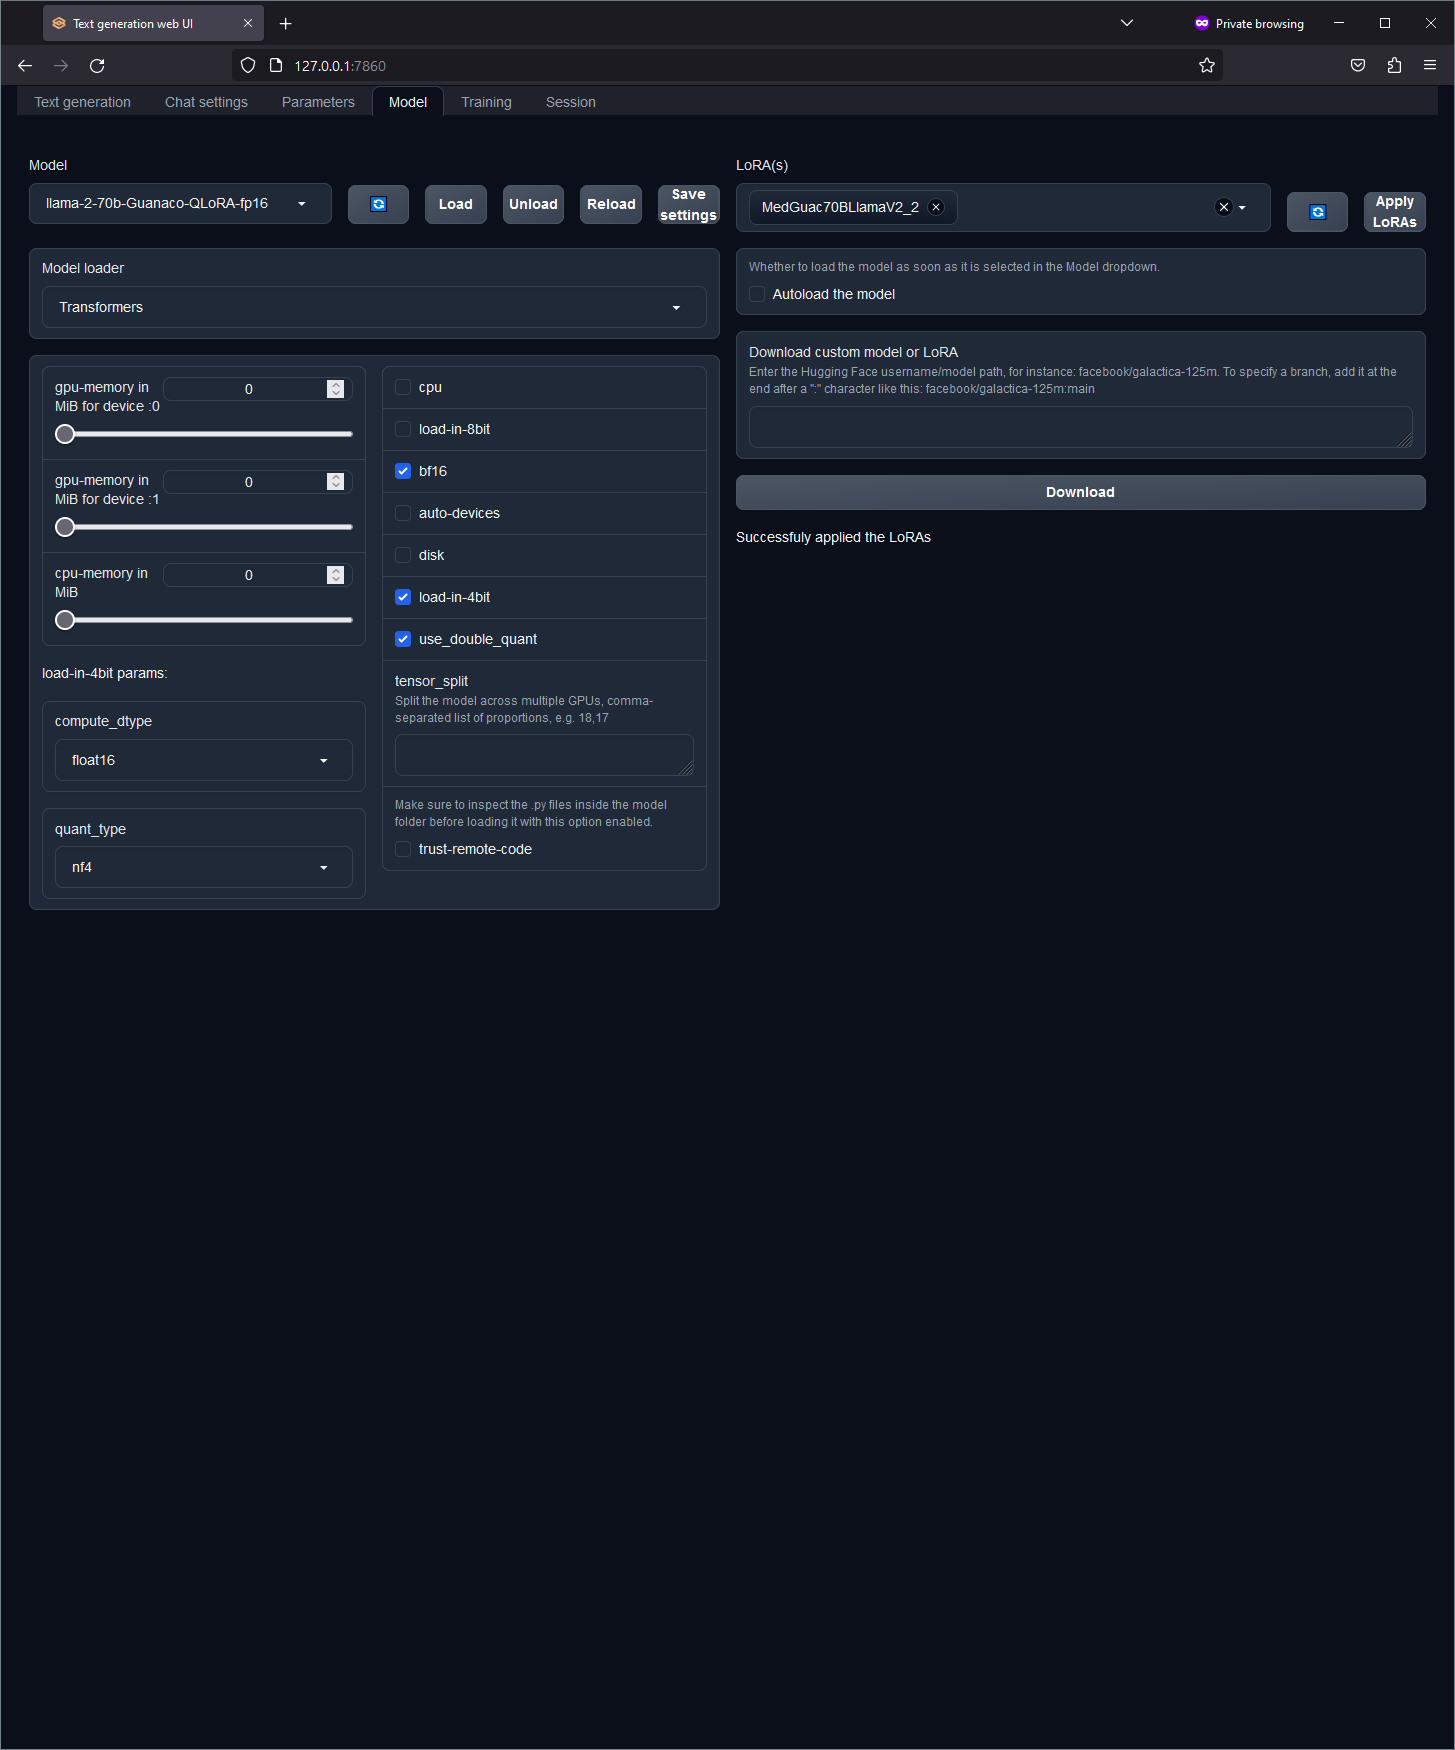Focus the Download custom model path box
The width and height of the screenshot is (1455, 1750).
[1080, 427]
